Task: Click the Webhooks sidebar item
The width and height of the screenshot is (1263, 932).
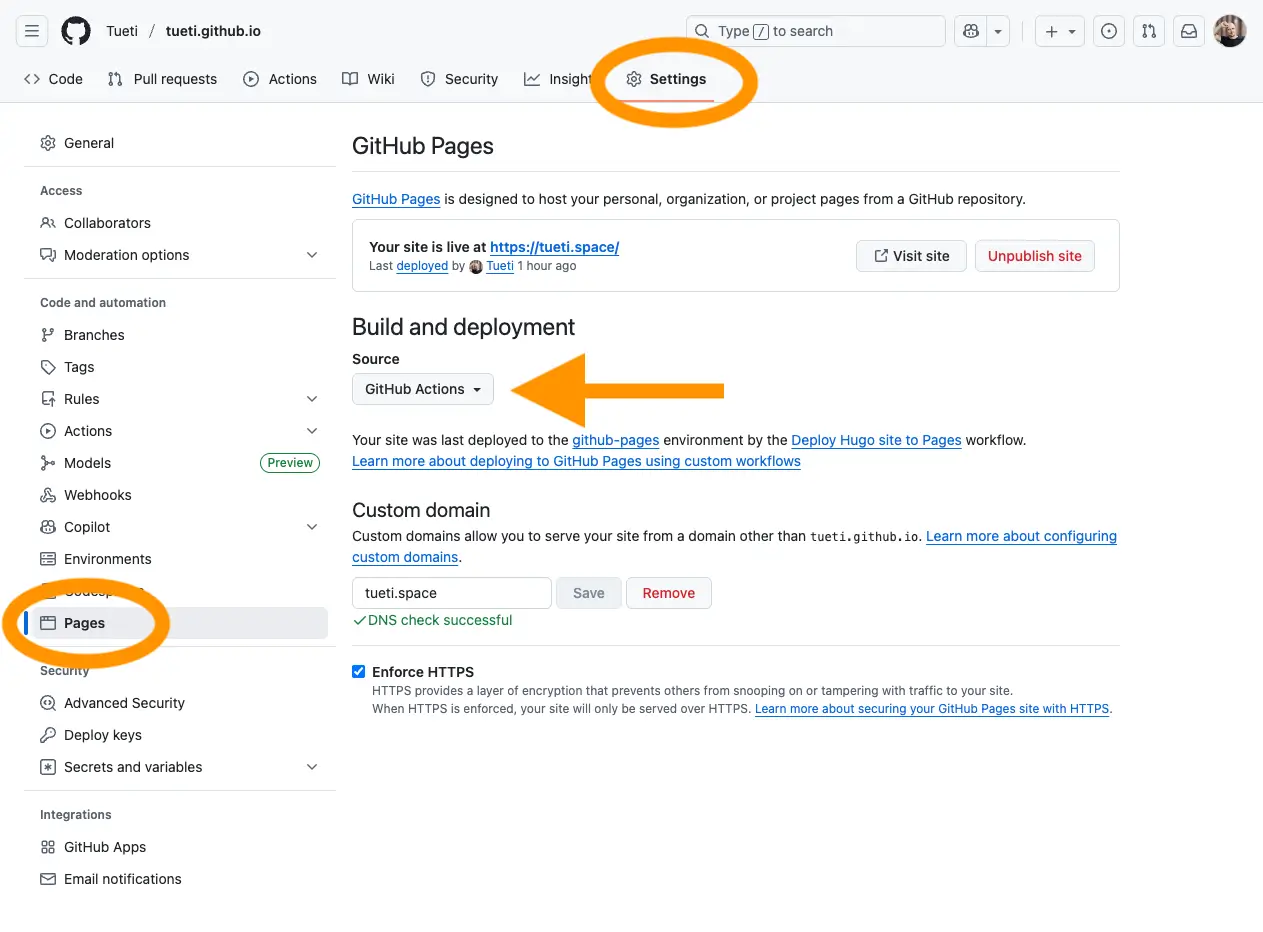Action: pos(96,494)
